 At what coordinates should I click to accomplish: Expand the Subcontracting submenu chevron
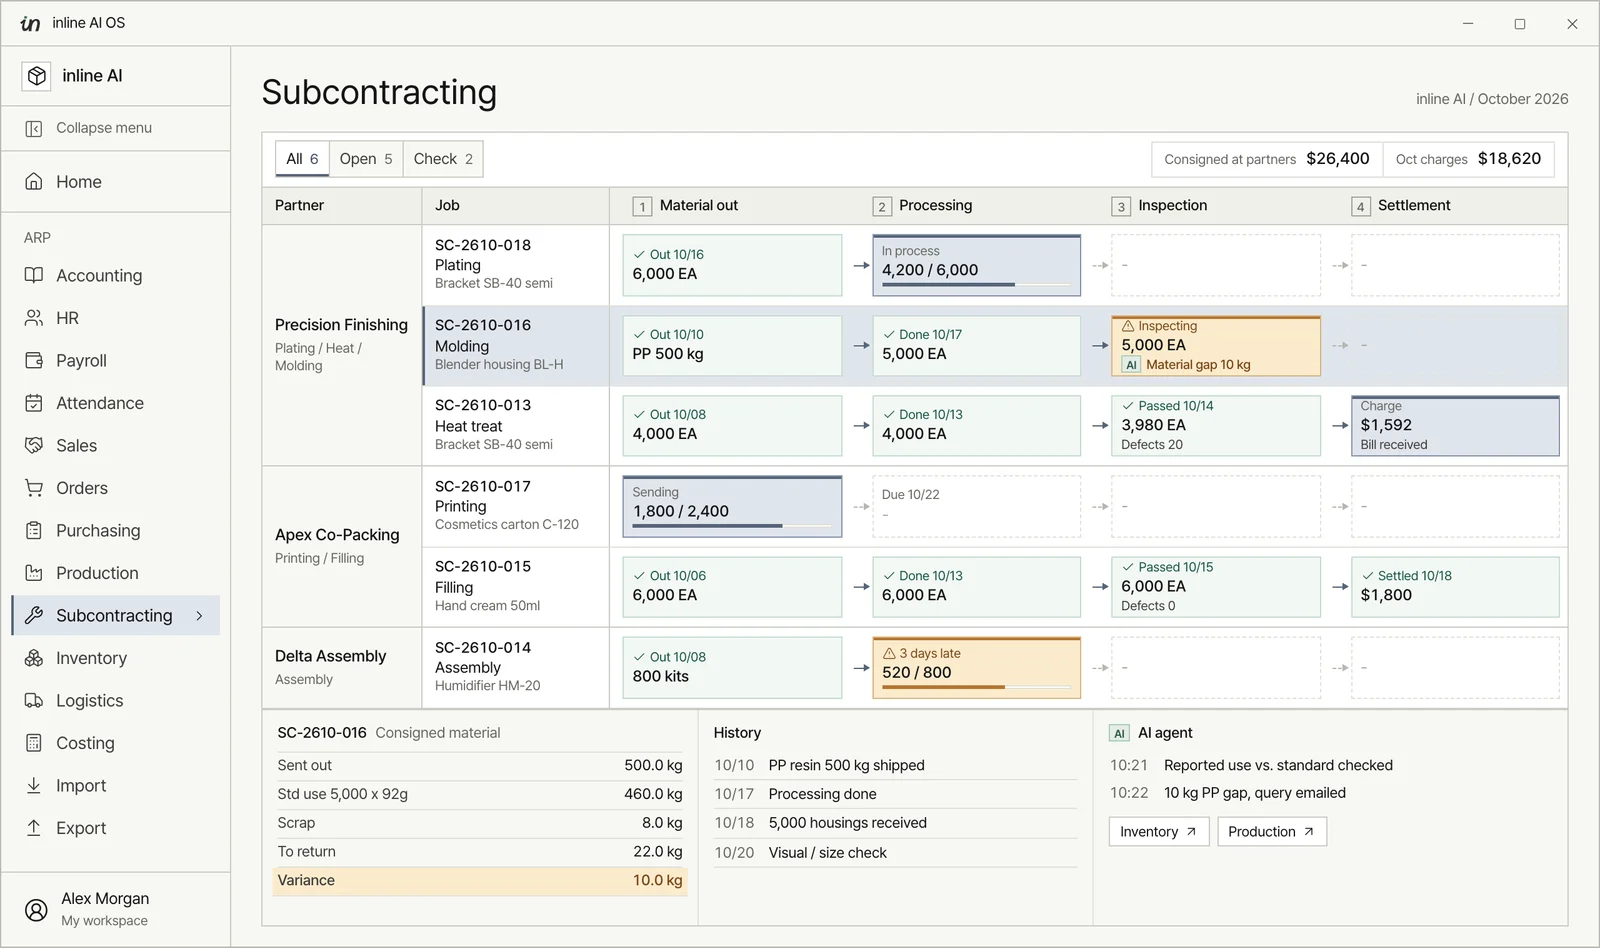click(199, 616)
